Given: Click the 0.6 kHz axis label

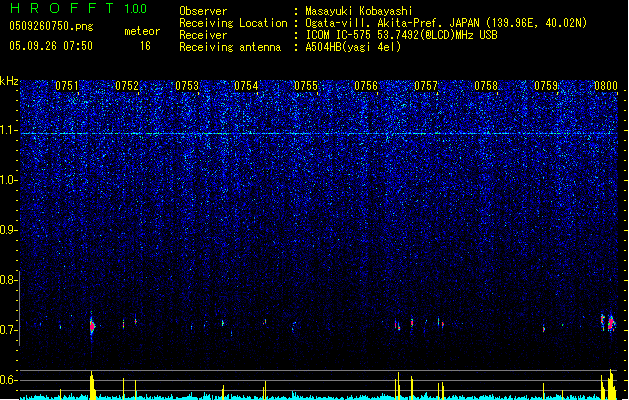Looking at the screenshot, I should 9,380.
